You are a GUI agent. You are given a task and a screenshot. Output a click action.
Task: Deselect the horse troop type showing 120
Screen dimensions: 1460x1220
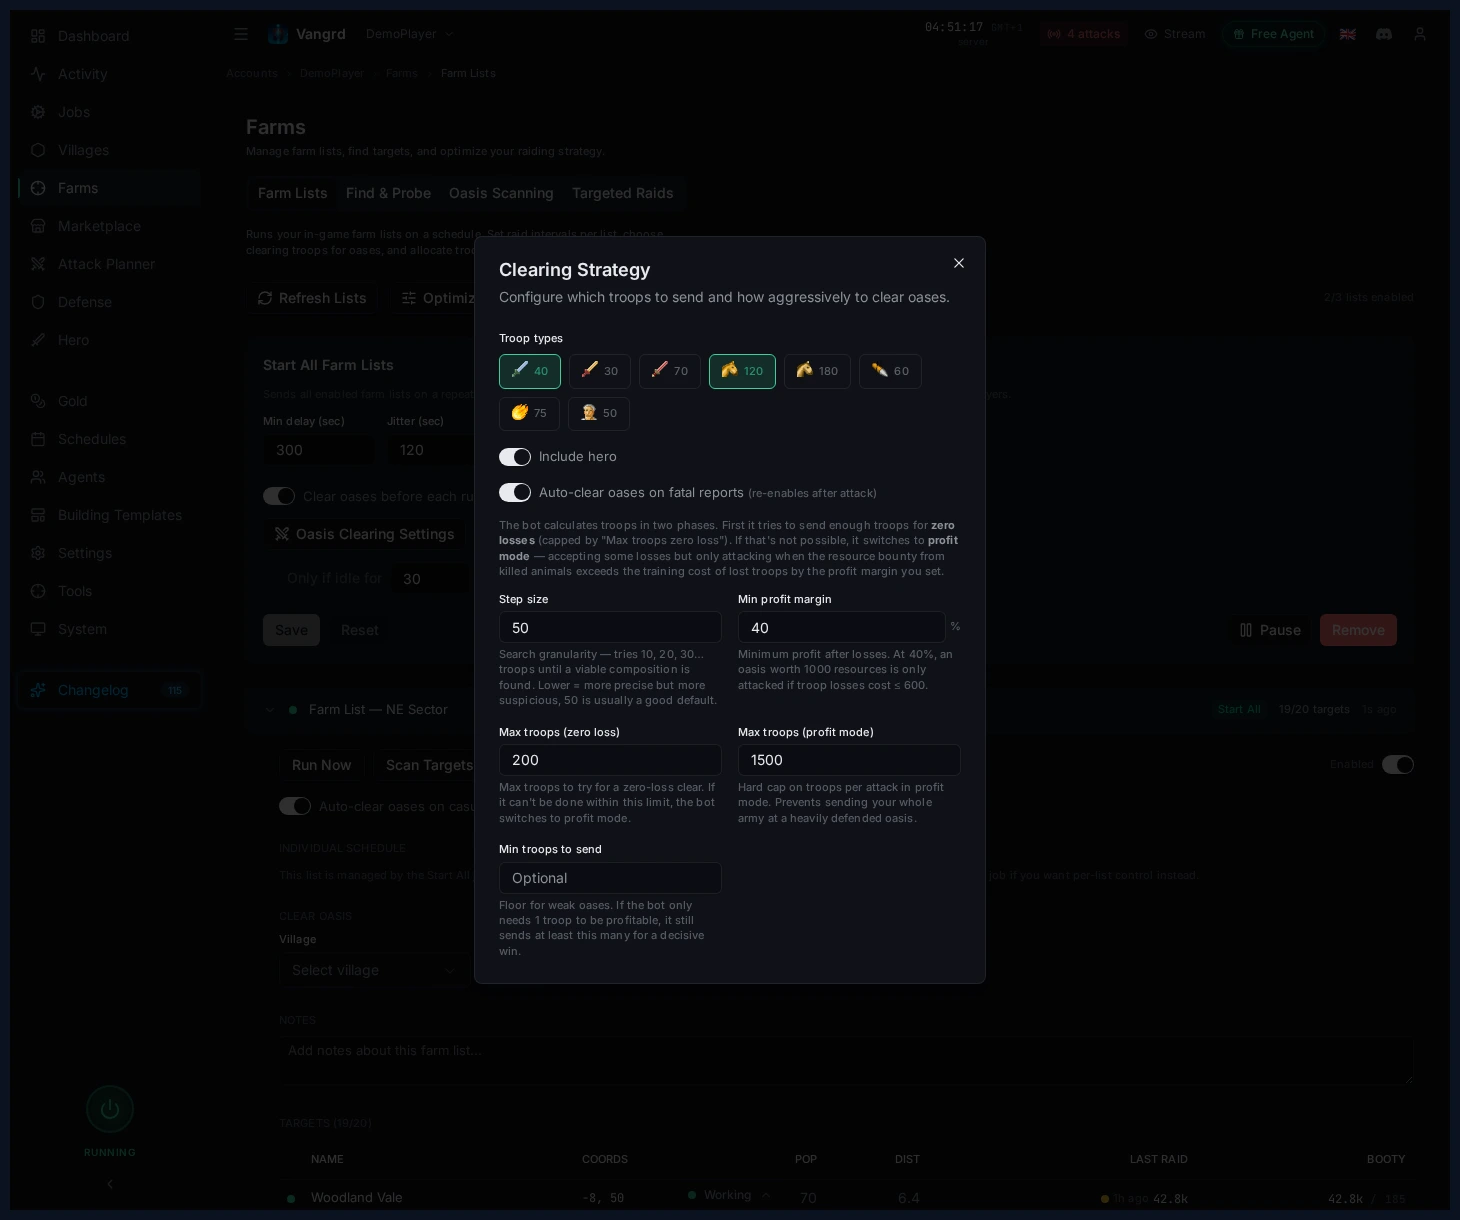[x=741, y=371]
